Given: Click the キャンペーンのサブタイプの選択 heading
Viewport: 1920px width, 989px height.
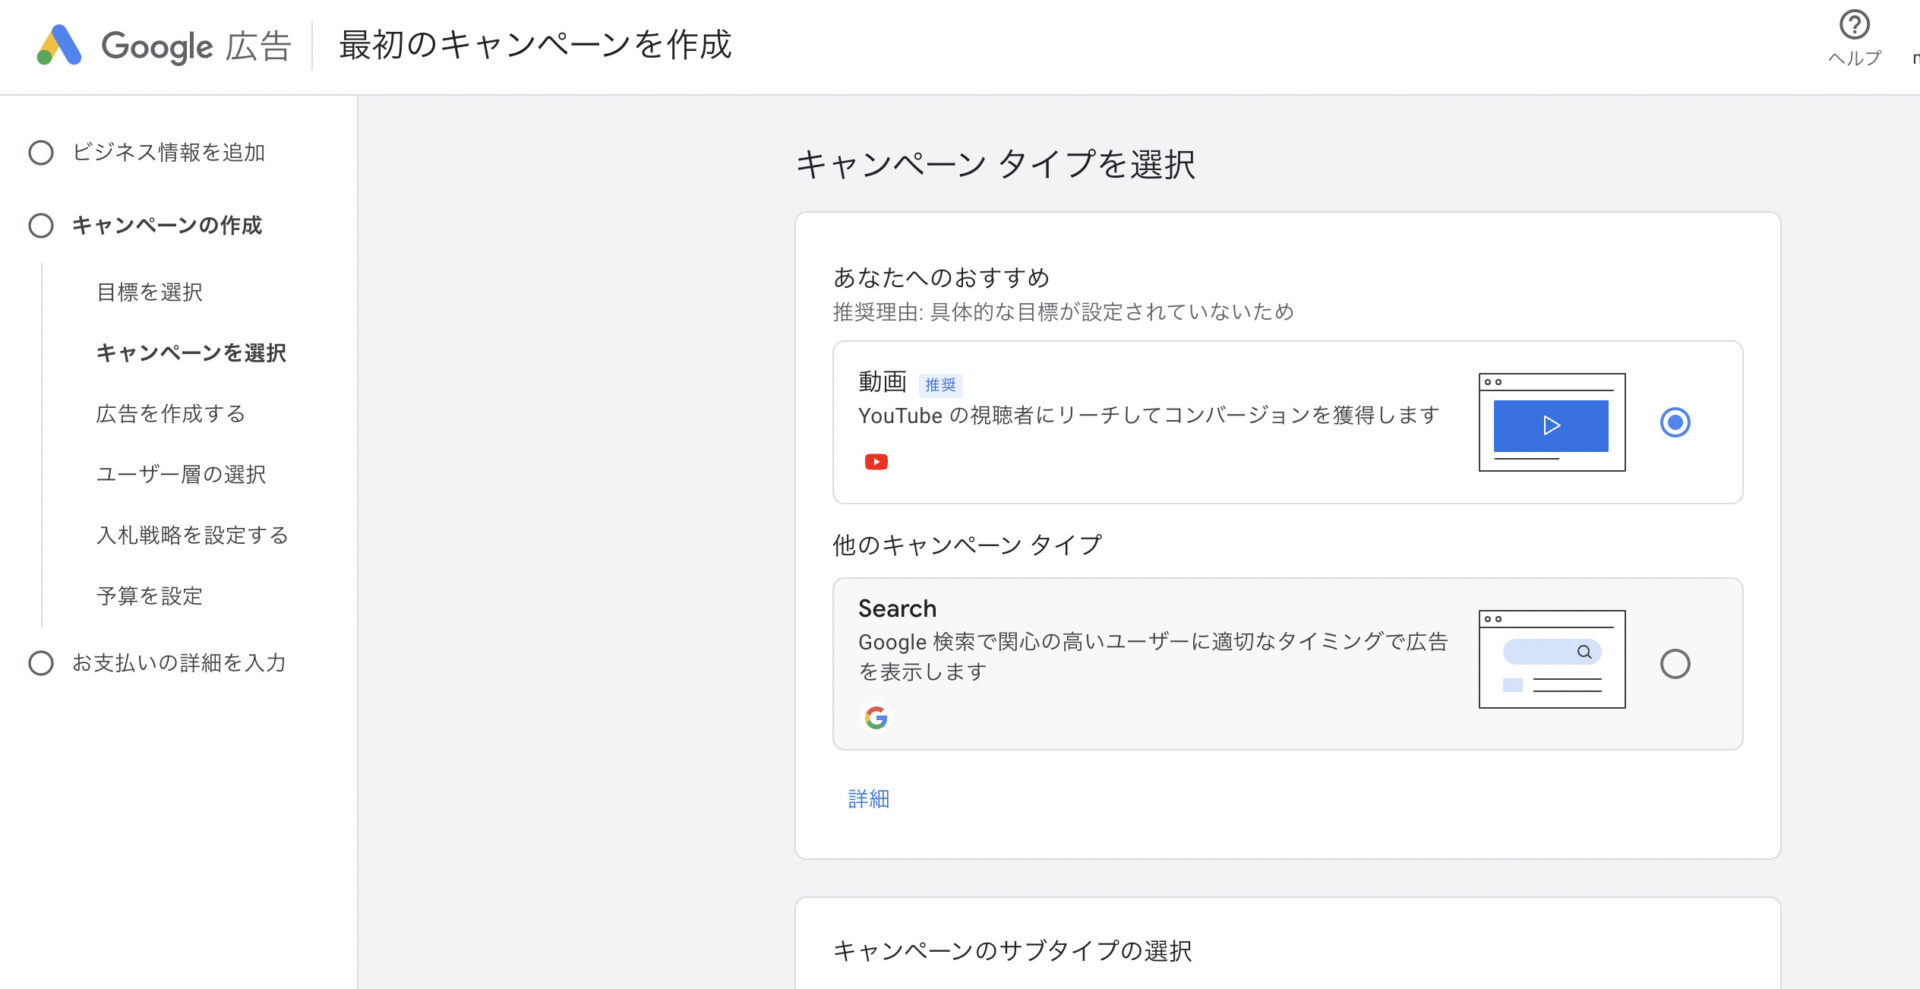Looking at the screenshot, I should pos(1012,951).
